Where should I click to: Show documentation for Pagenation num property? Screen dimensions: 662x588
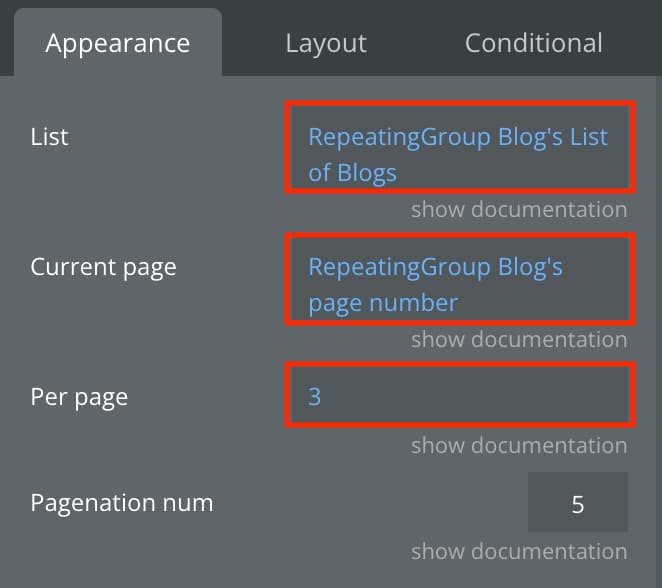pos(519,552)
